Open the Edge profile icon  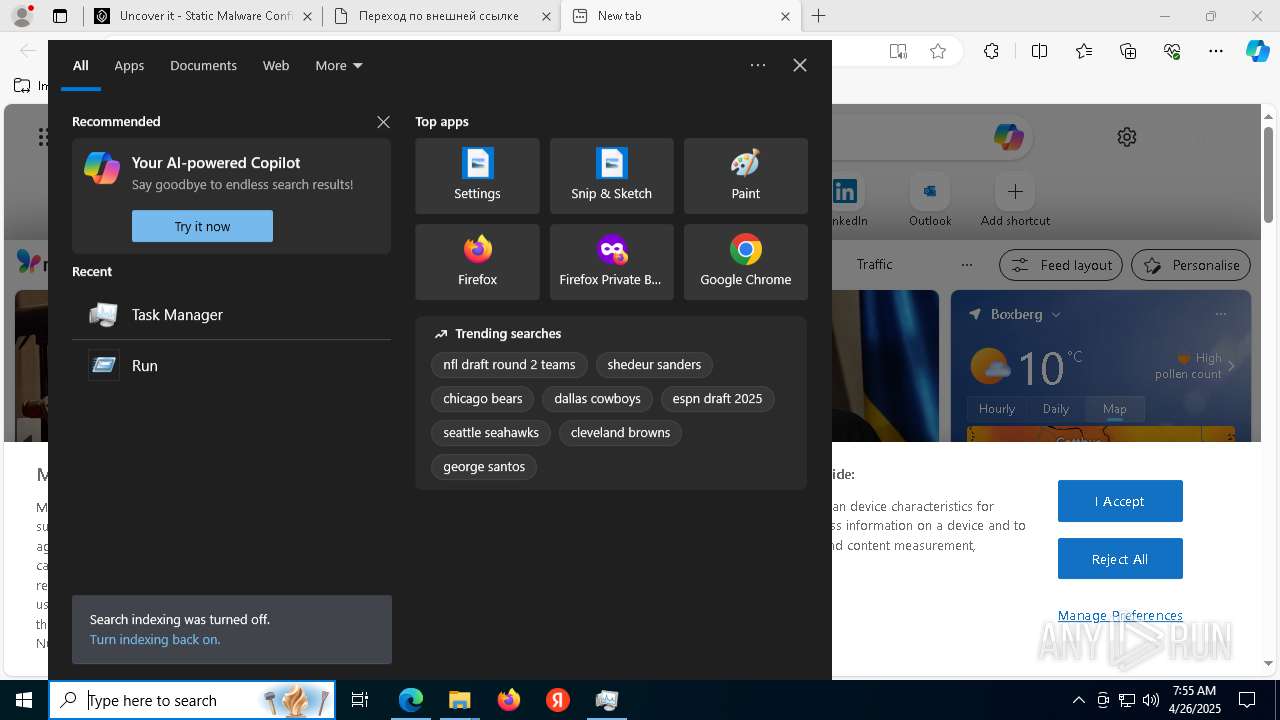coord(22,16)
